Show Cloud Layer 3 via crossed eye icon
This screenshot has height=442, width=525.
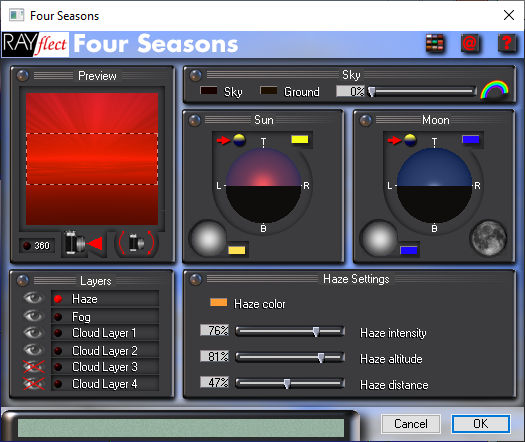(33, 367)
